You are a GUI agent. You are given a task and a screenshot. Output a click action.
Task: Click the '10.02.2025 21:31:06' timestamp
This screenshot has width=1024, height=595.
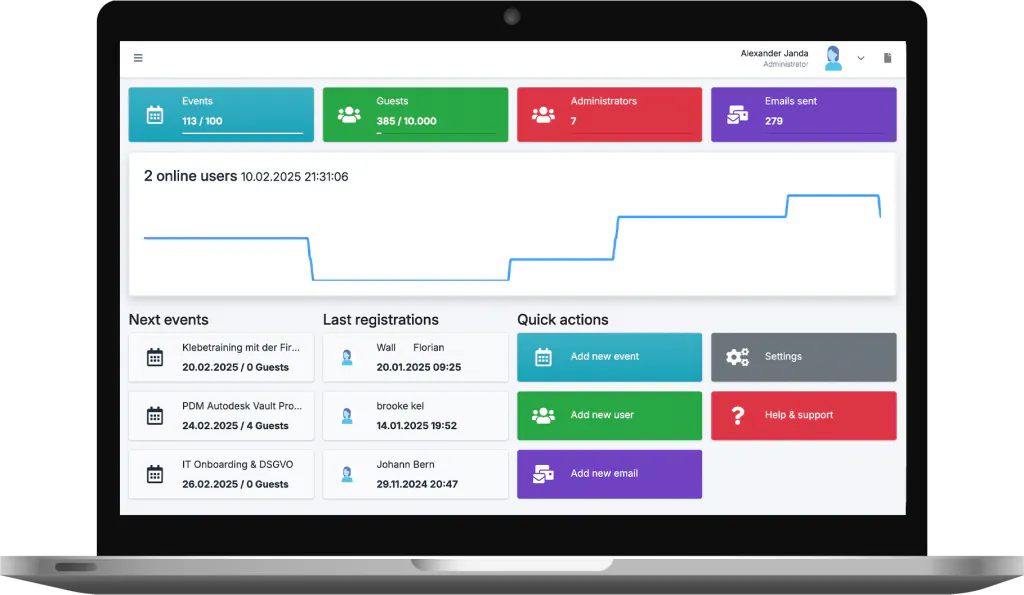click(295, 177)
